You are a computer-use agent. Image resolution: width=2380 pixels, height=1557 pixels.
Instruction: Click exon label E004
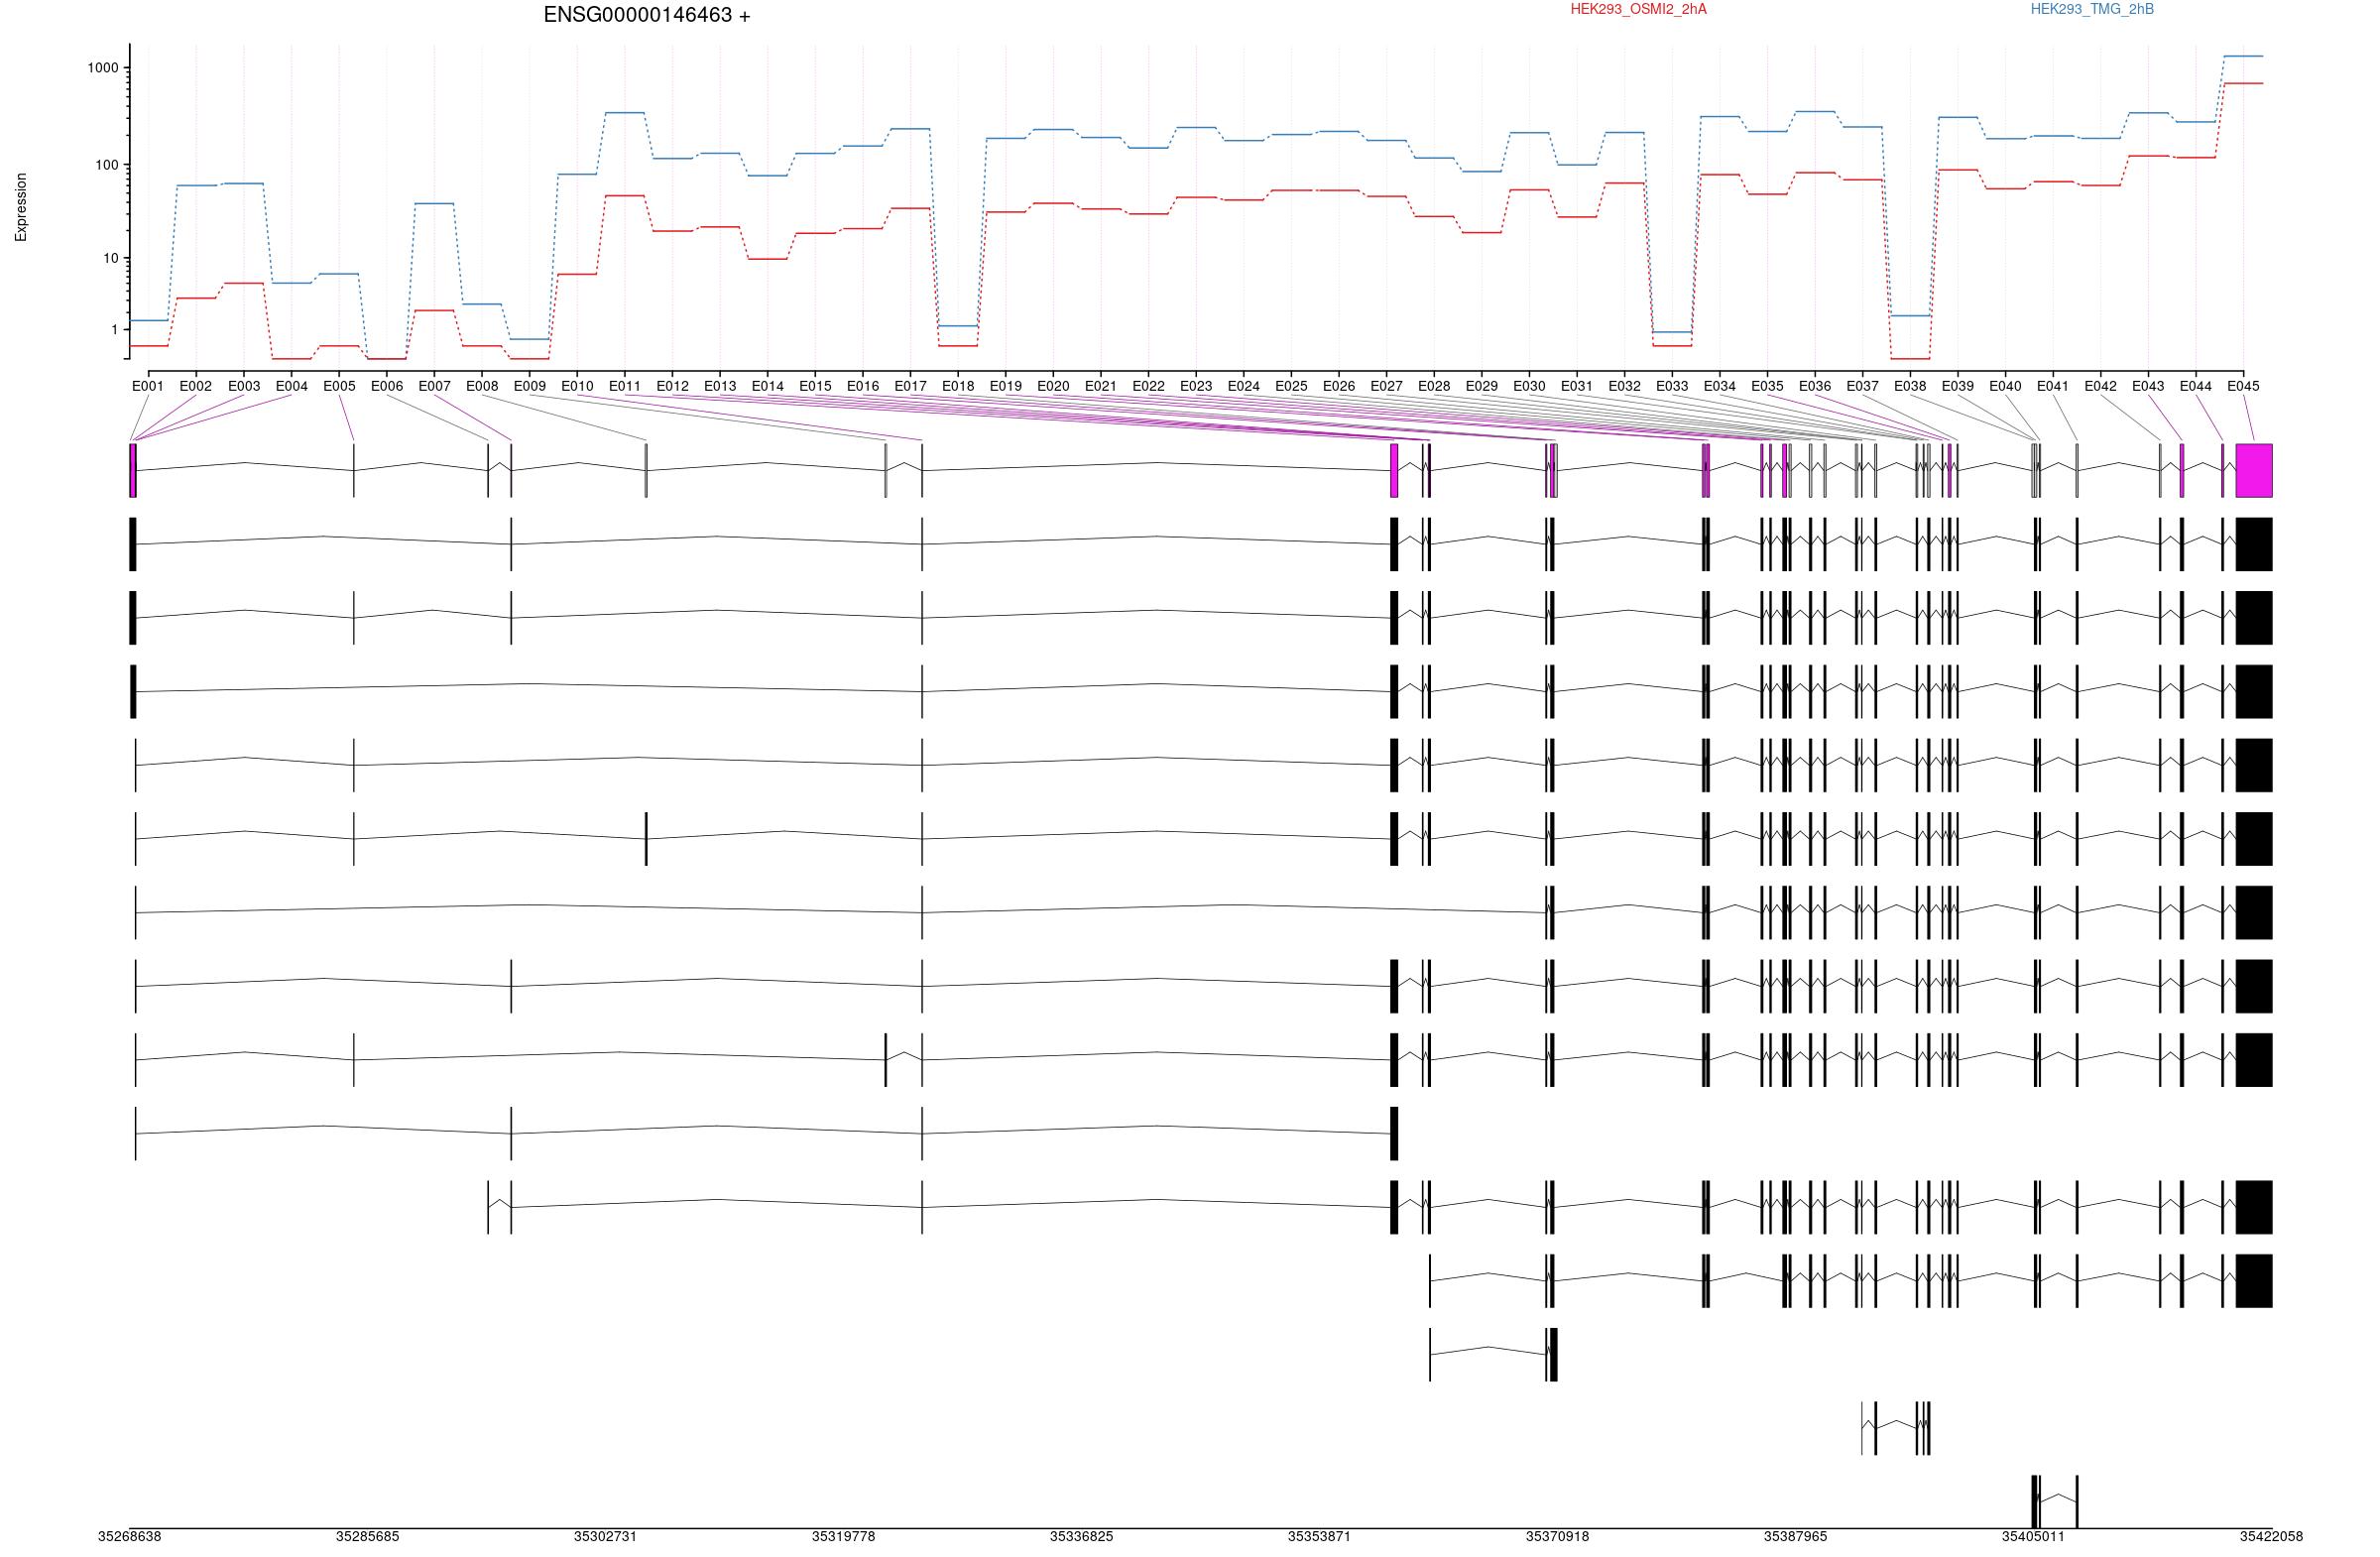292,386
